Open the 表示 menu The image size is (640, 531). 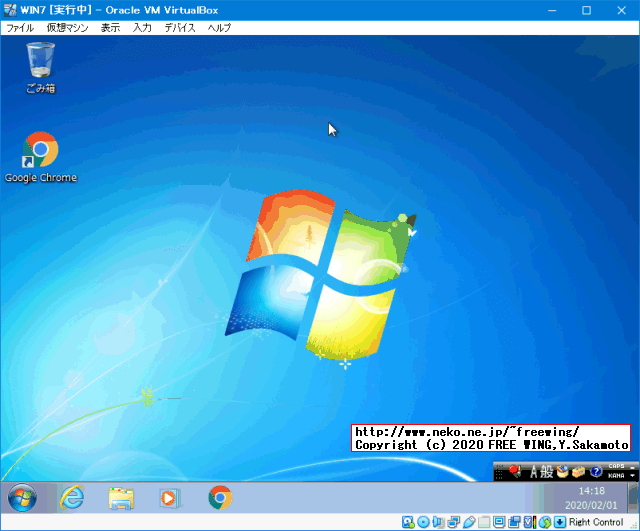(110, 28)
